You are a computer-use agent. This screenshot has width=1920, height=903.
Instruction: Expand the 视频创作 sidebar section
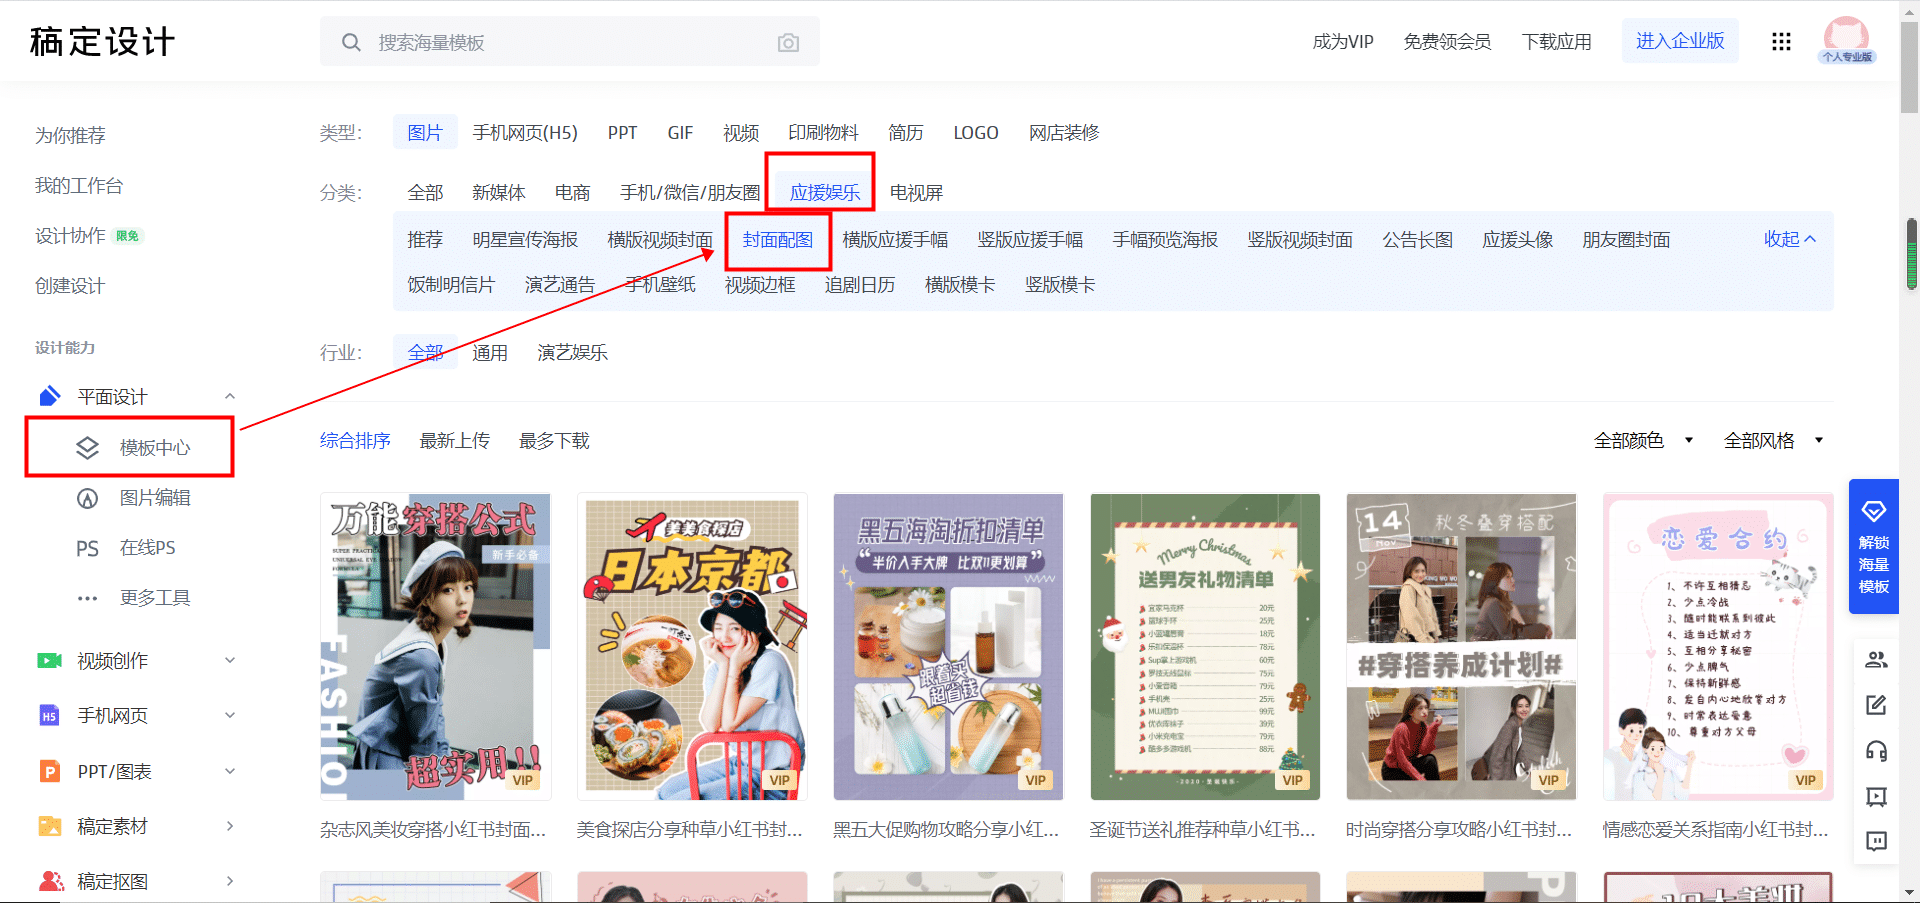click(230, 661)
